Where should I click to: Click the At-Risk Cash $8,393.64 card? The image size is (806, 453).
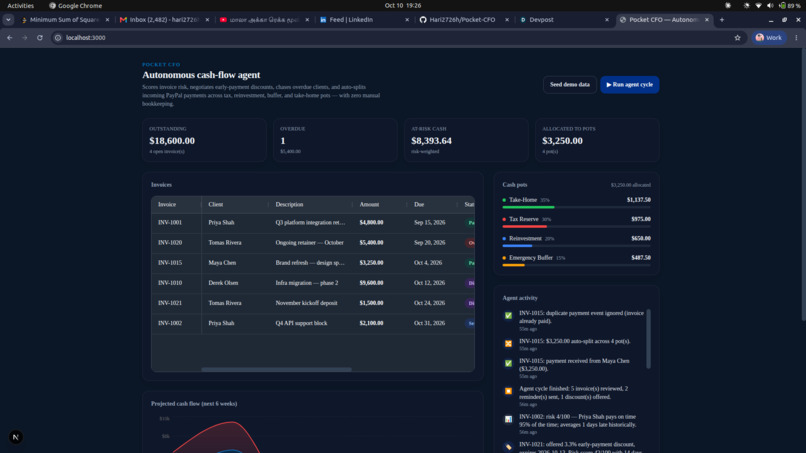click(466, 140)
